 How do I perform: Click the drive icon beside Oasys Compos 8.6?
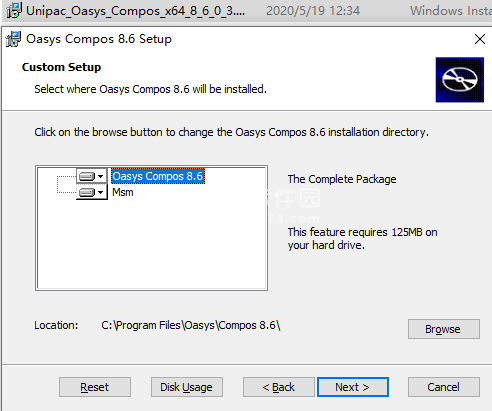click(87, 176)
